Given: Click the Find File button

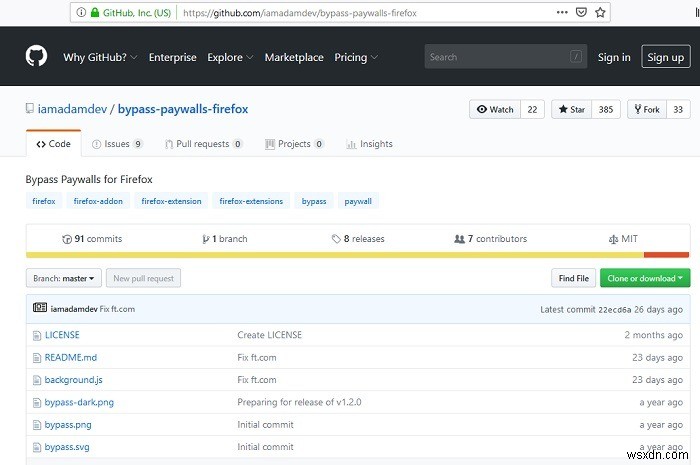Looking at the screenshot, I should pyautogui.click(x=573, y=278).
